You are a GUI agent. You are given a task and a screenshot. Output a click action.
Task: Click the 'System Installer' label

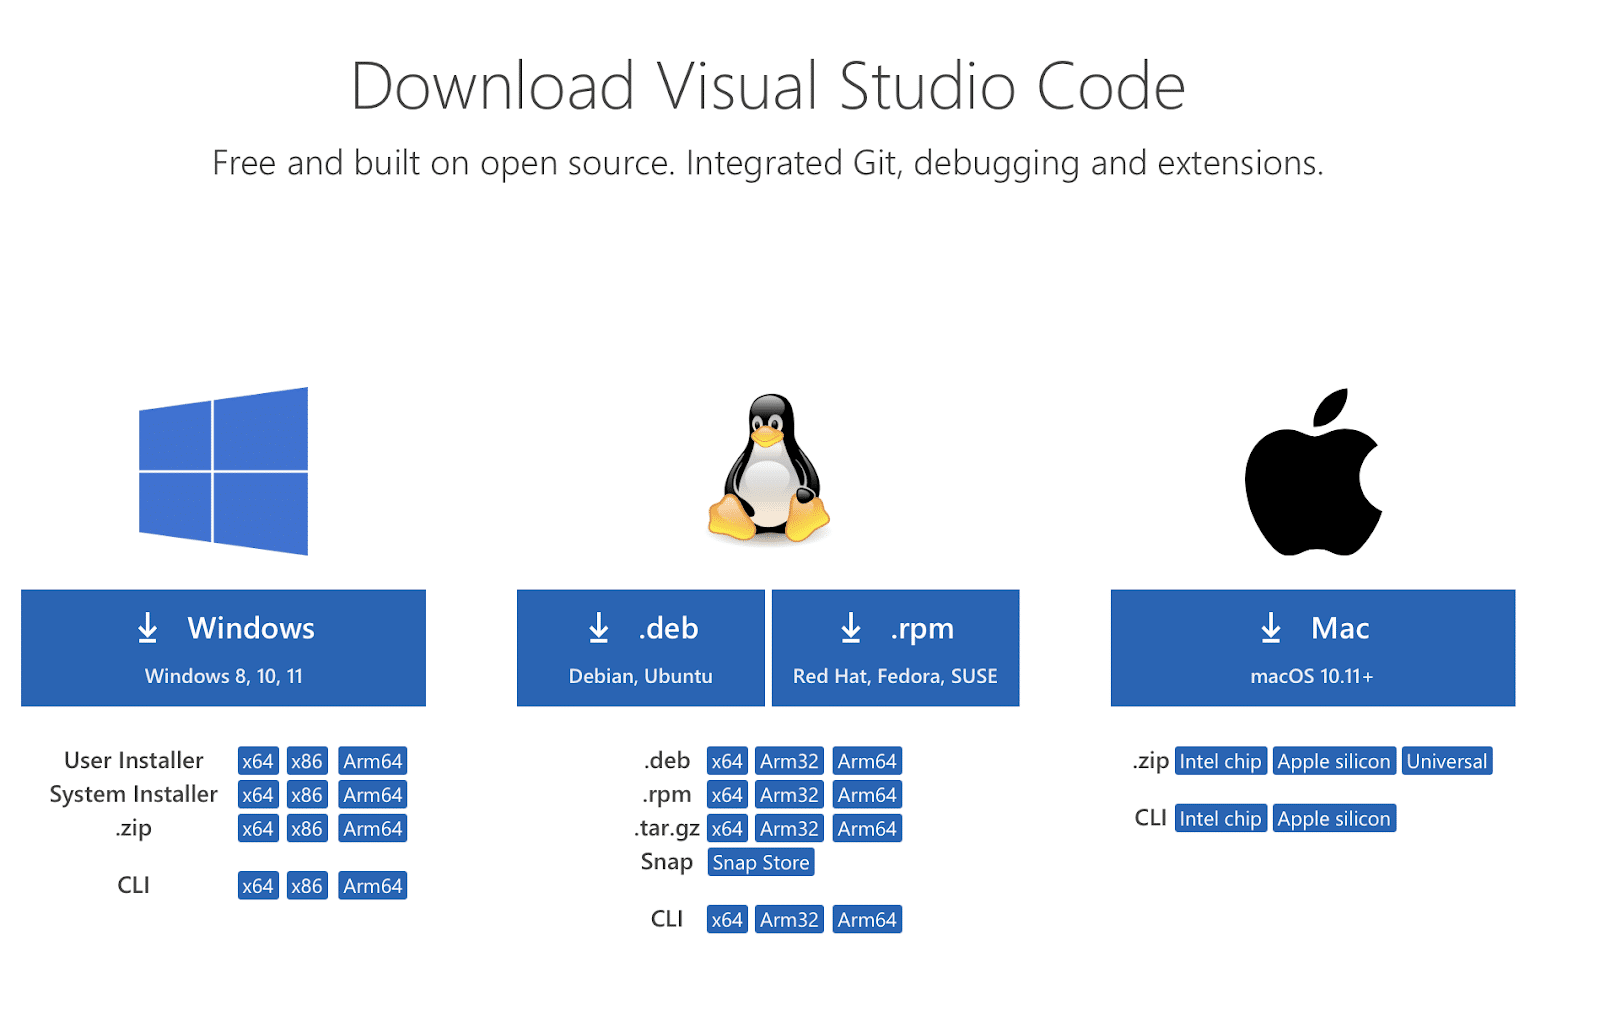(134, 795)
